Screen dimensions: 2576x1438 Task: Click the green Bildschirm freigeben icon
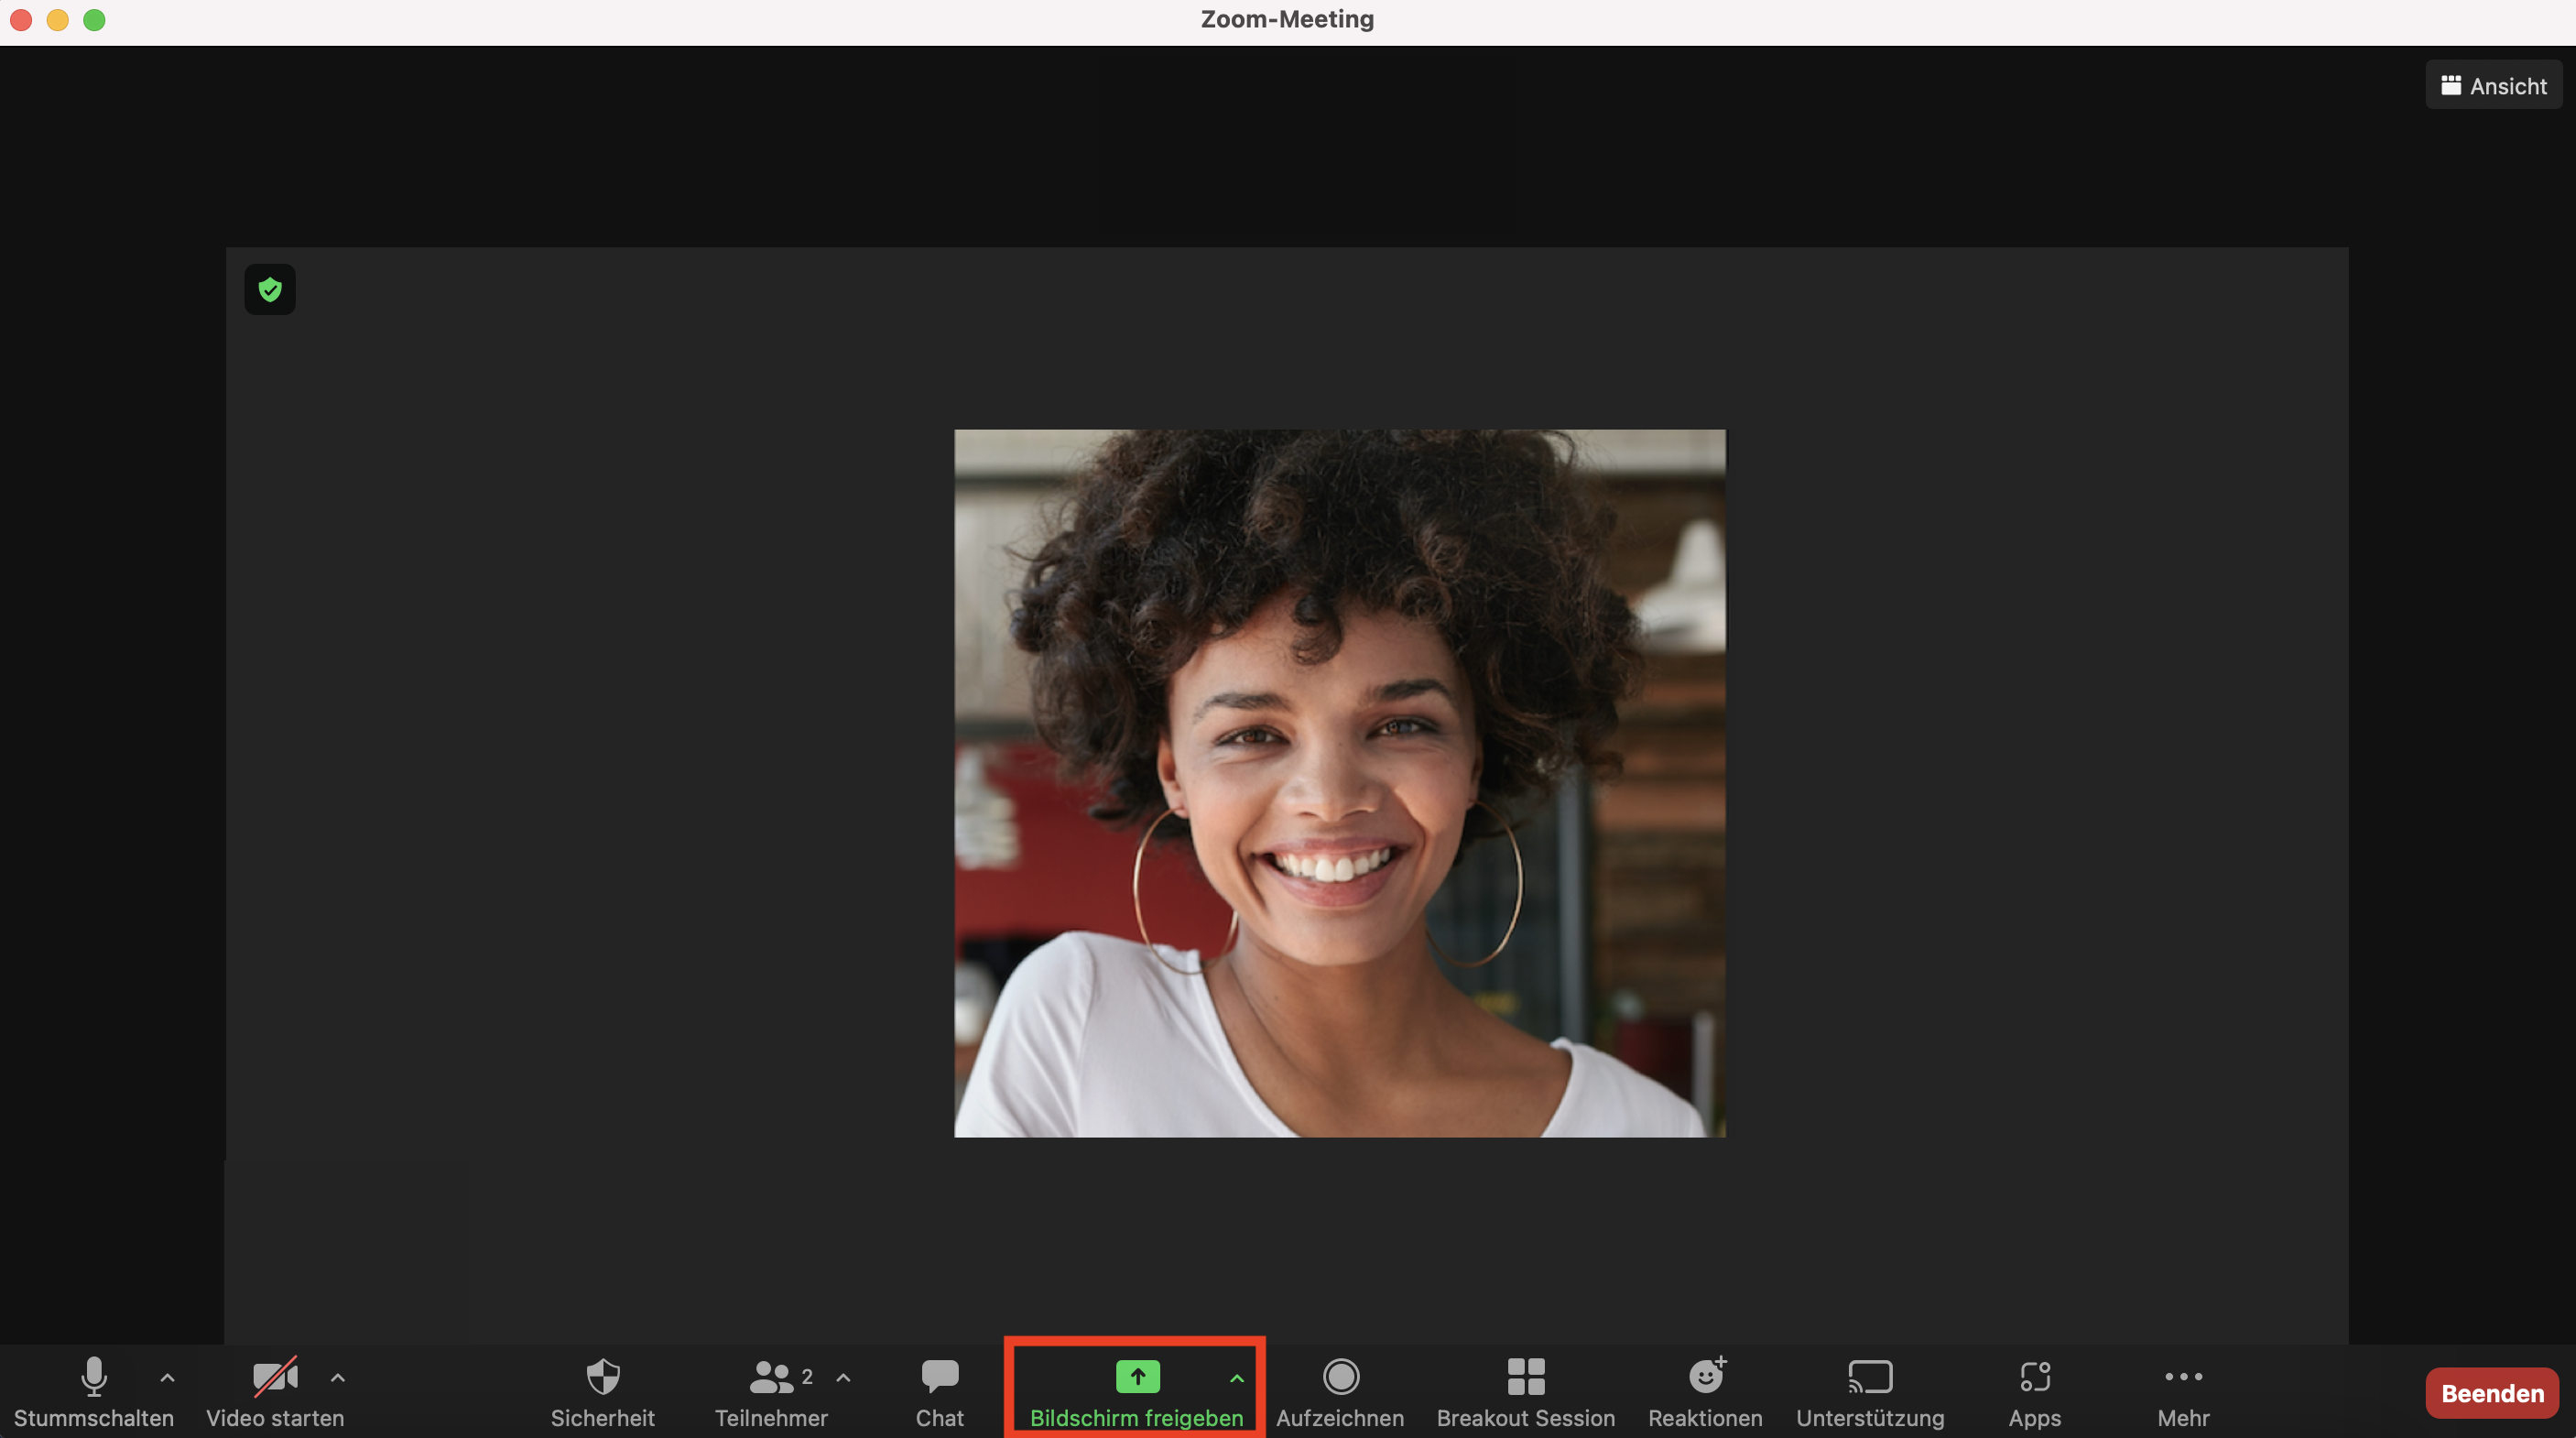tap(1137, 1376)
